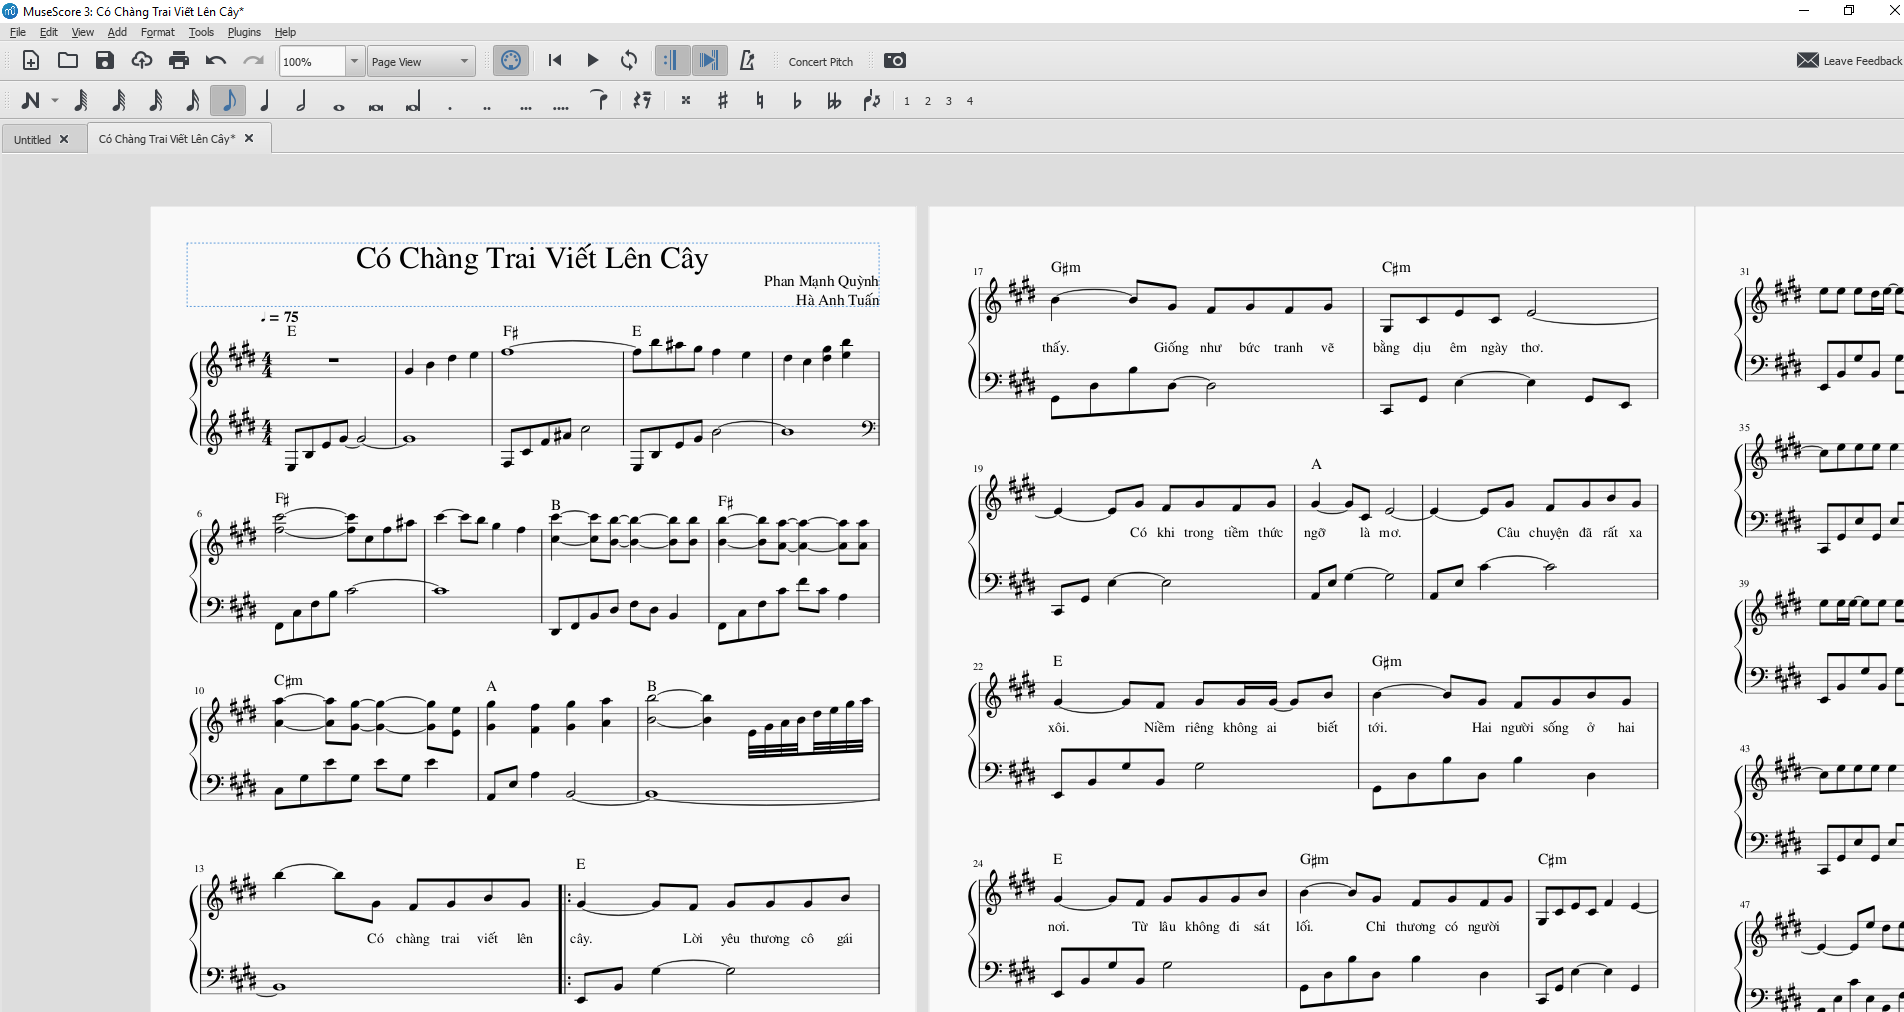This screenshot has width=1904, height=1012.
Task: Undo the last action
Action: 216,61
